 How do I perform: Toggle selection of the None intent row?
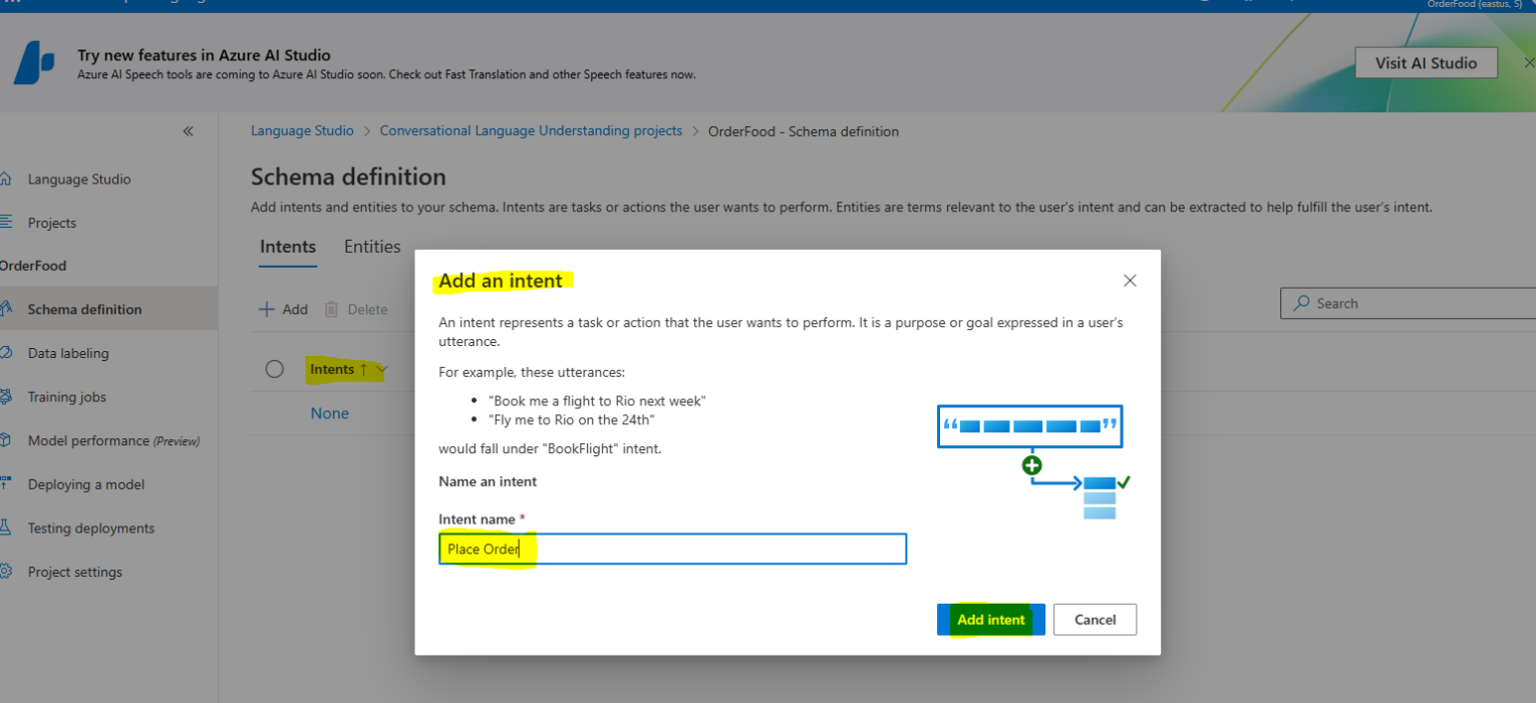[275, 413]
